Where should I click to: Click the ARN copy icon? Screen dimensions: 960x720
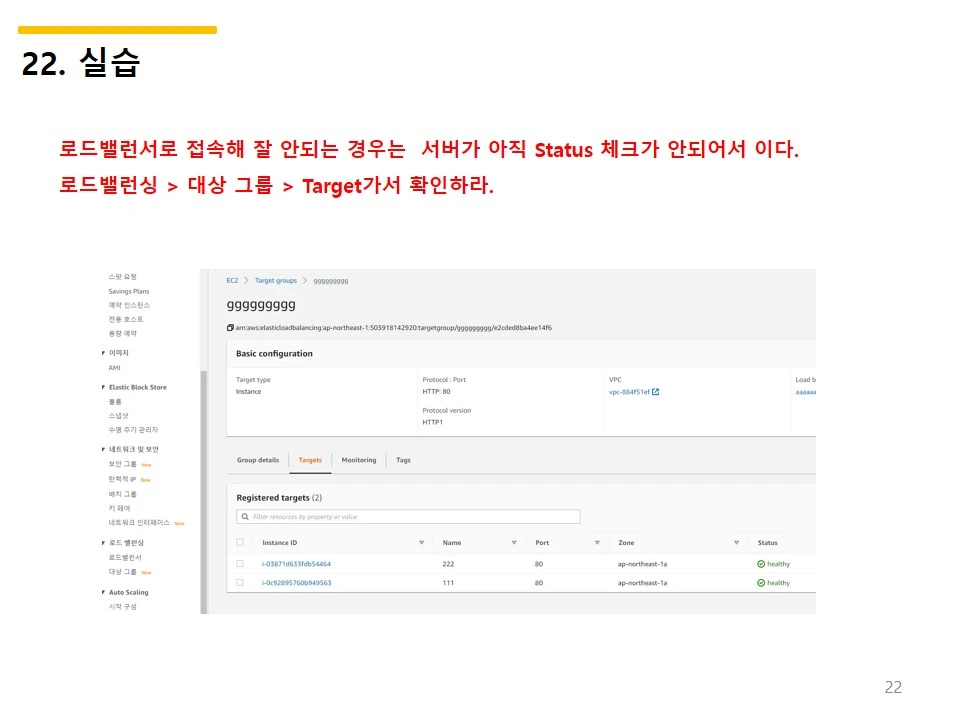230,326
